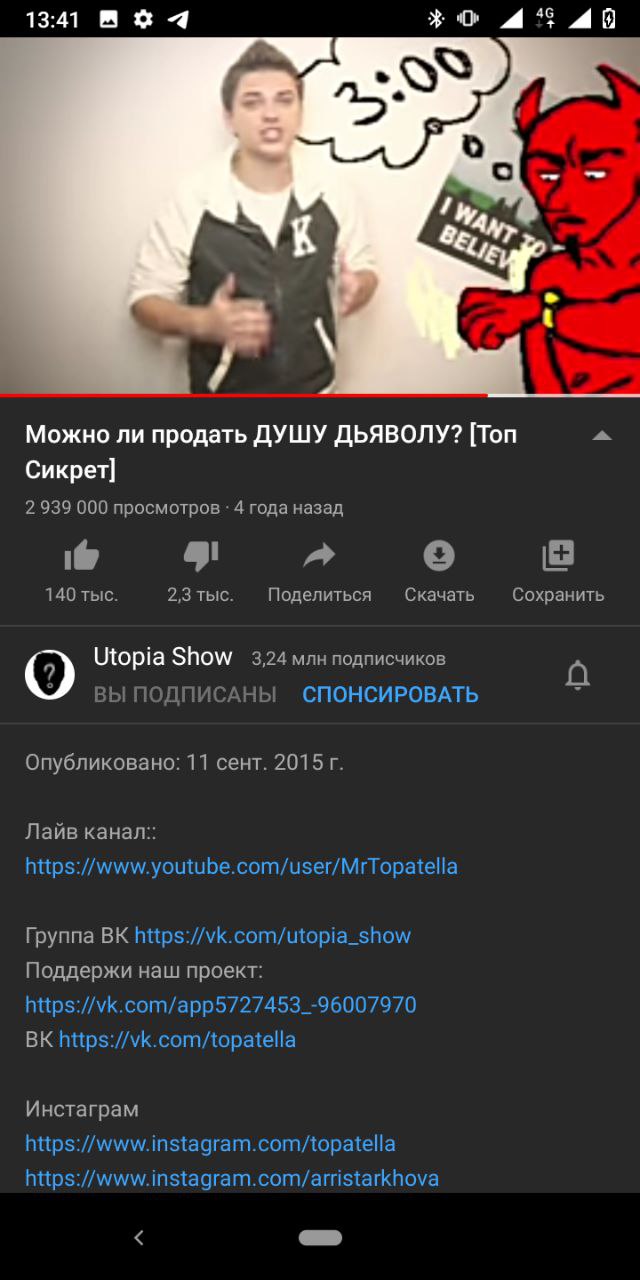Tap the Telegram icon in the status bar
640x1280 pixels.
tap(178, 19)
